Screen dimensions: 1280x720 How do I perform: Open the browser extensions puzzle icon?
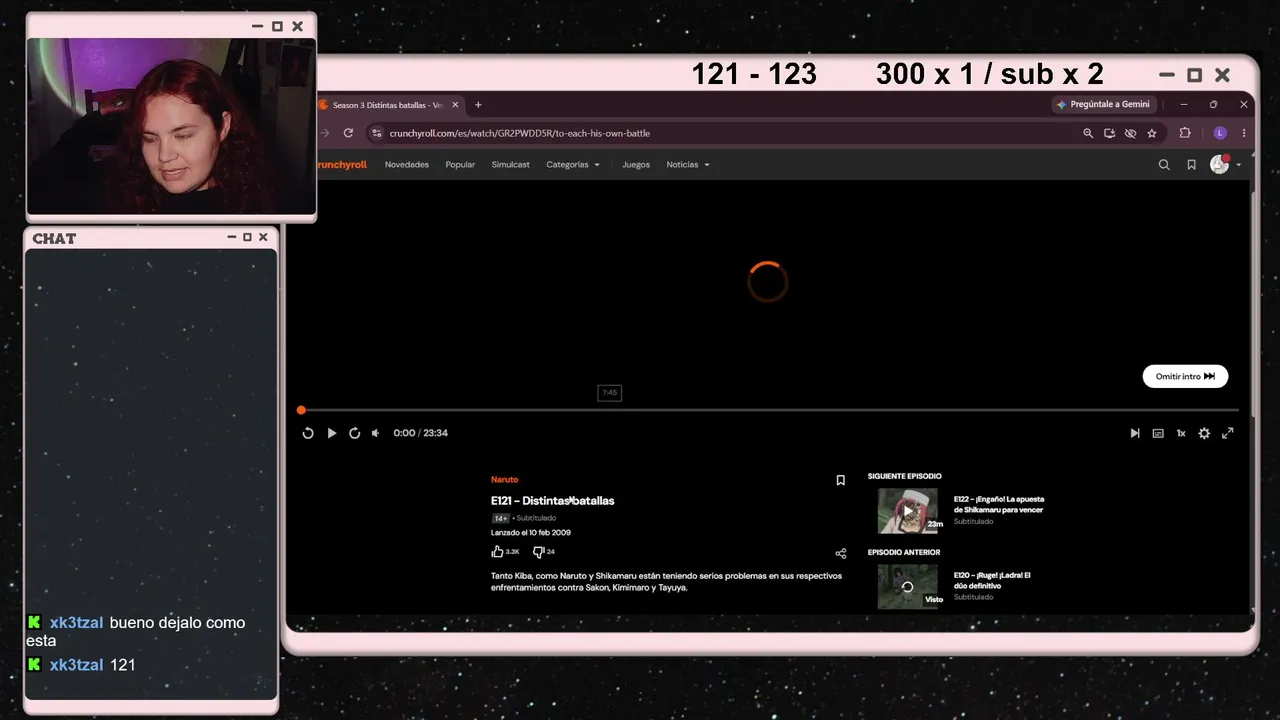coord(1185,133)
